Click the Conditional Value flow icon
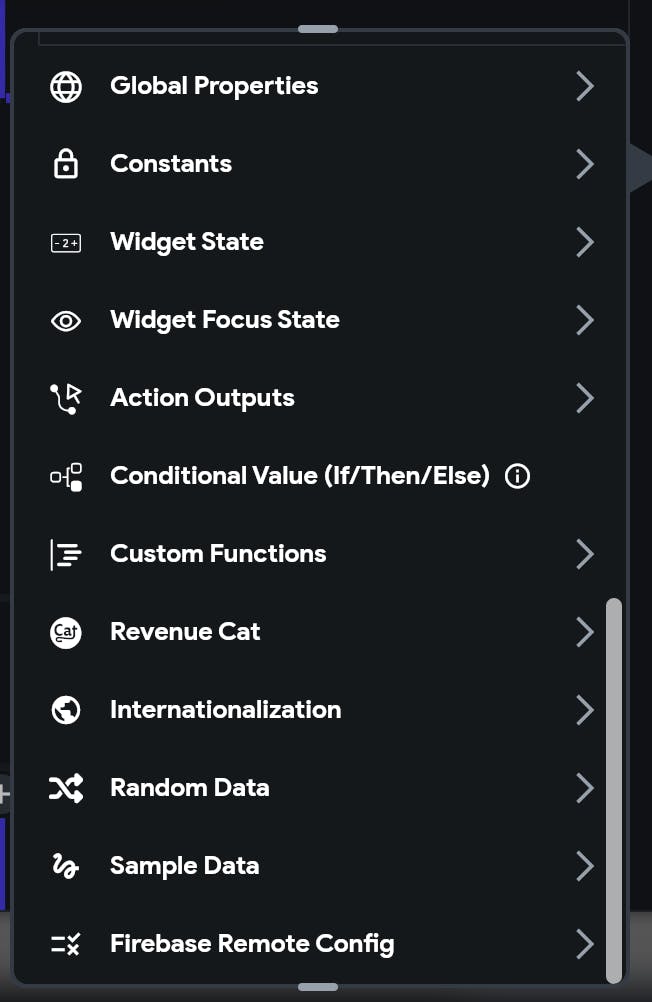 tap(66, 477)
